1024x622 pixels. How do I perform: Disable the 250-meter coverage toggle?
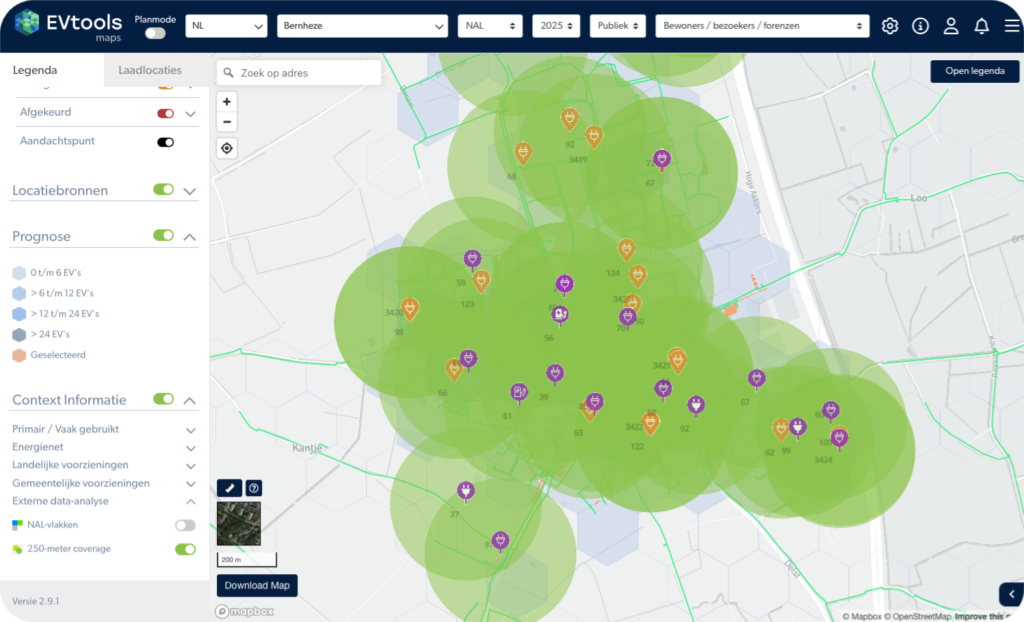tap(185, 549)
